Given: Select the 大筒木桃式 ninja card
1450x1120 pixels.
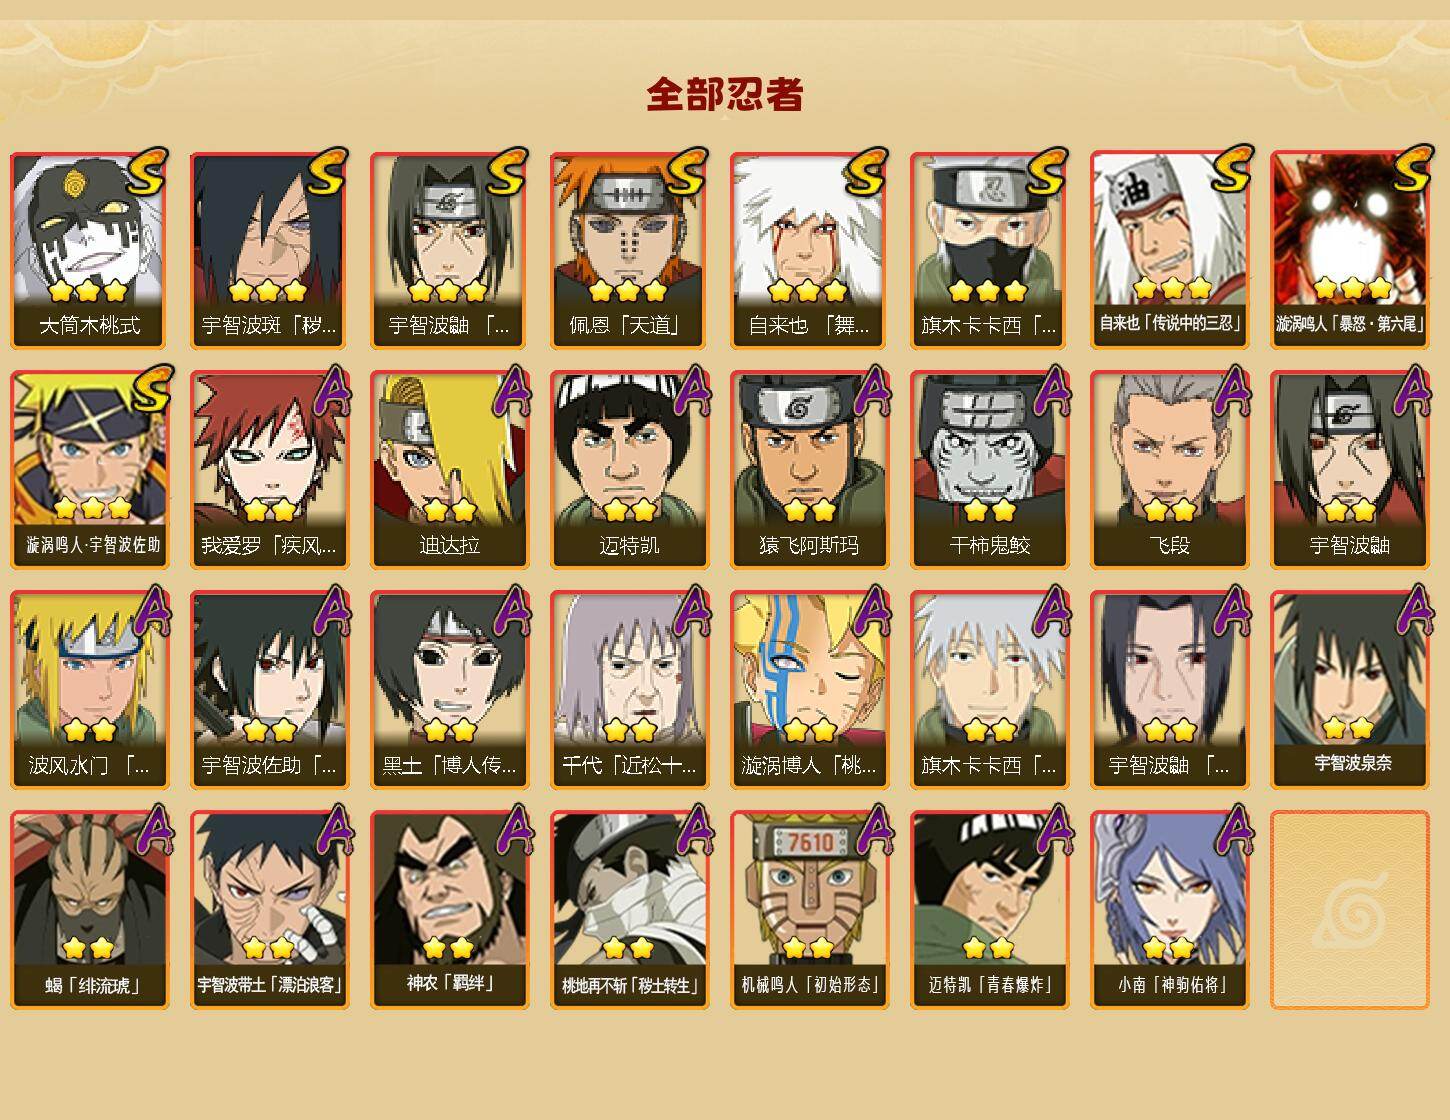Looking at the screenshot, I should coord(90,250).
